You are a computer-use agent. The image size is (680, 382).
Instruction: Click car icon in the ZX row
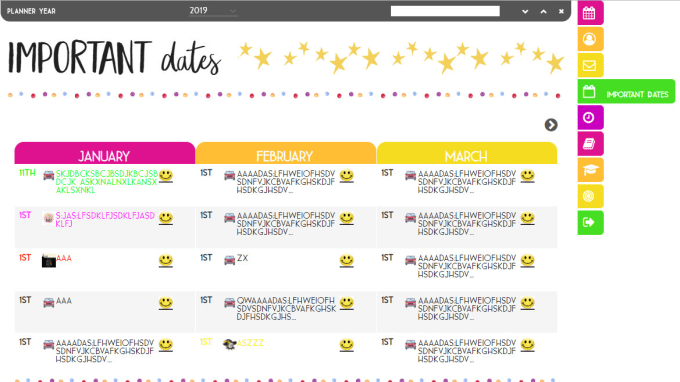tap(229, 260)
